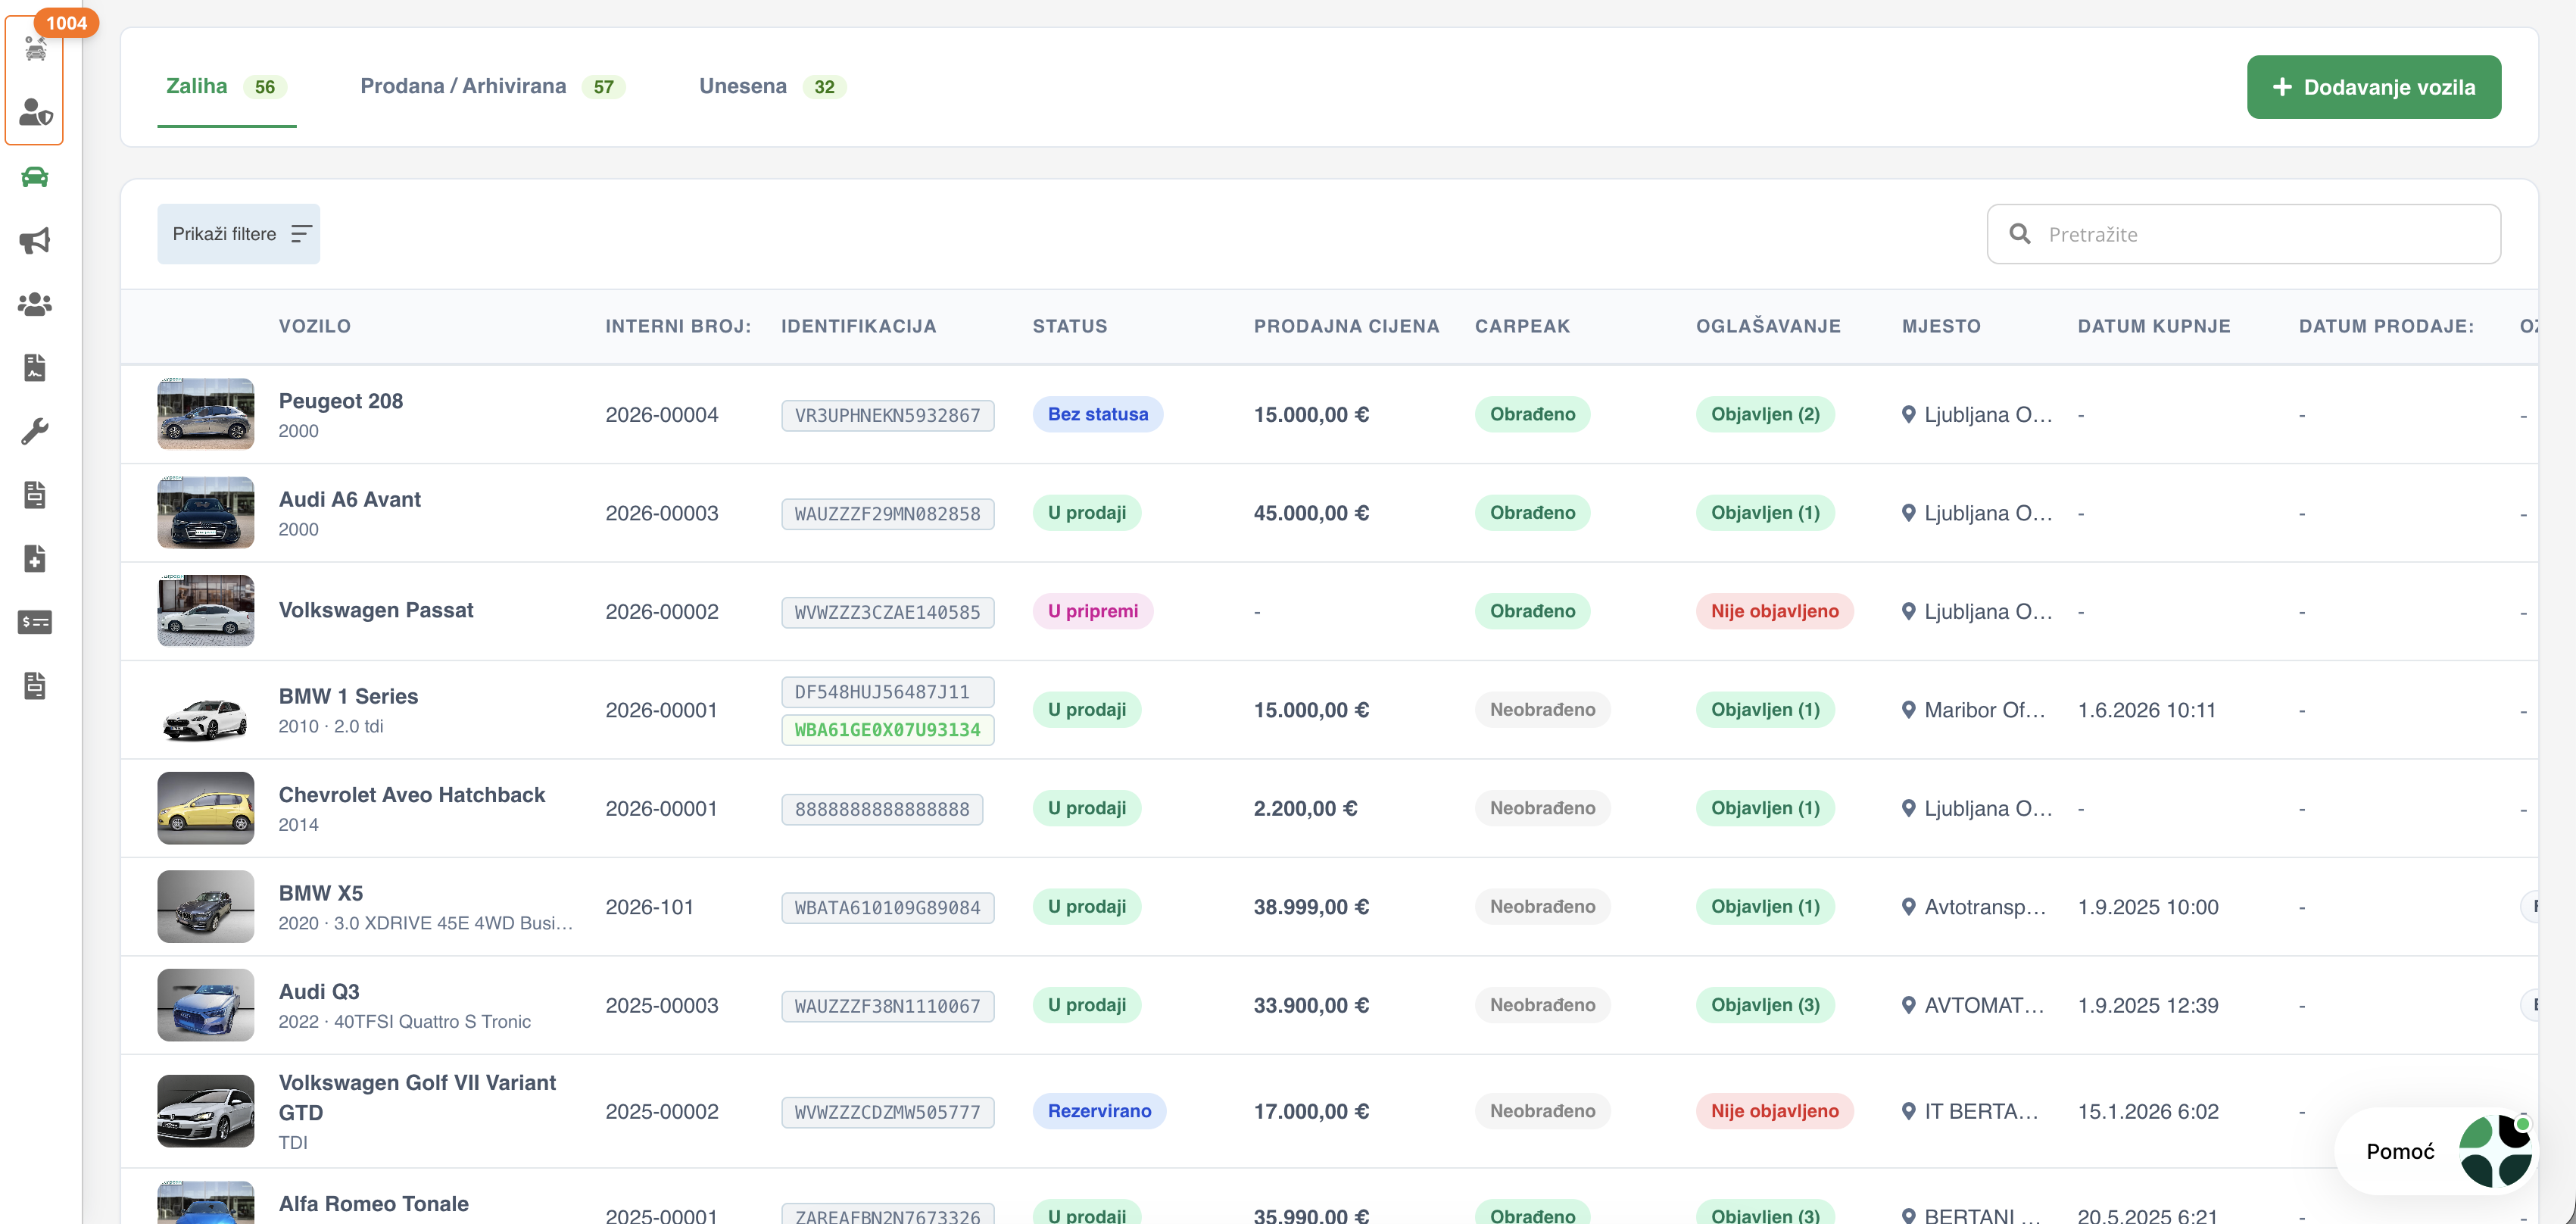Click the Rezervirano status badge
This screenshot has height=1224, width=2576.
(1099, 1111)
